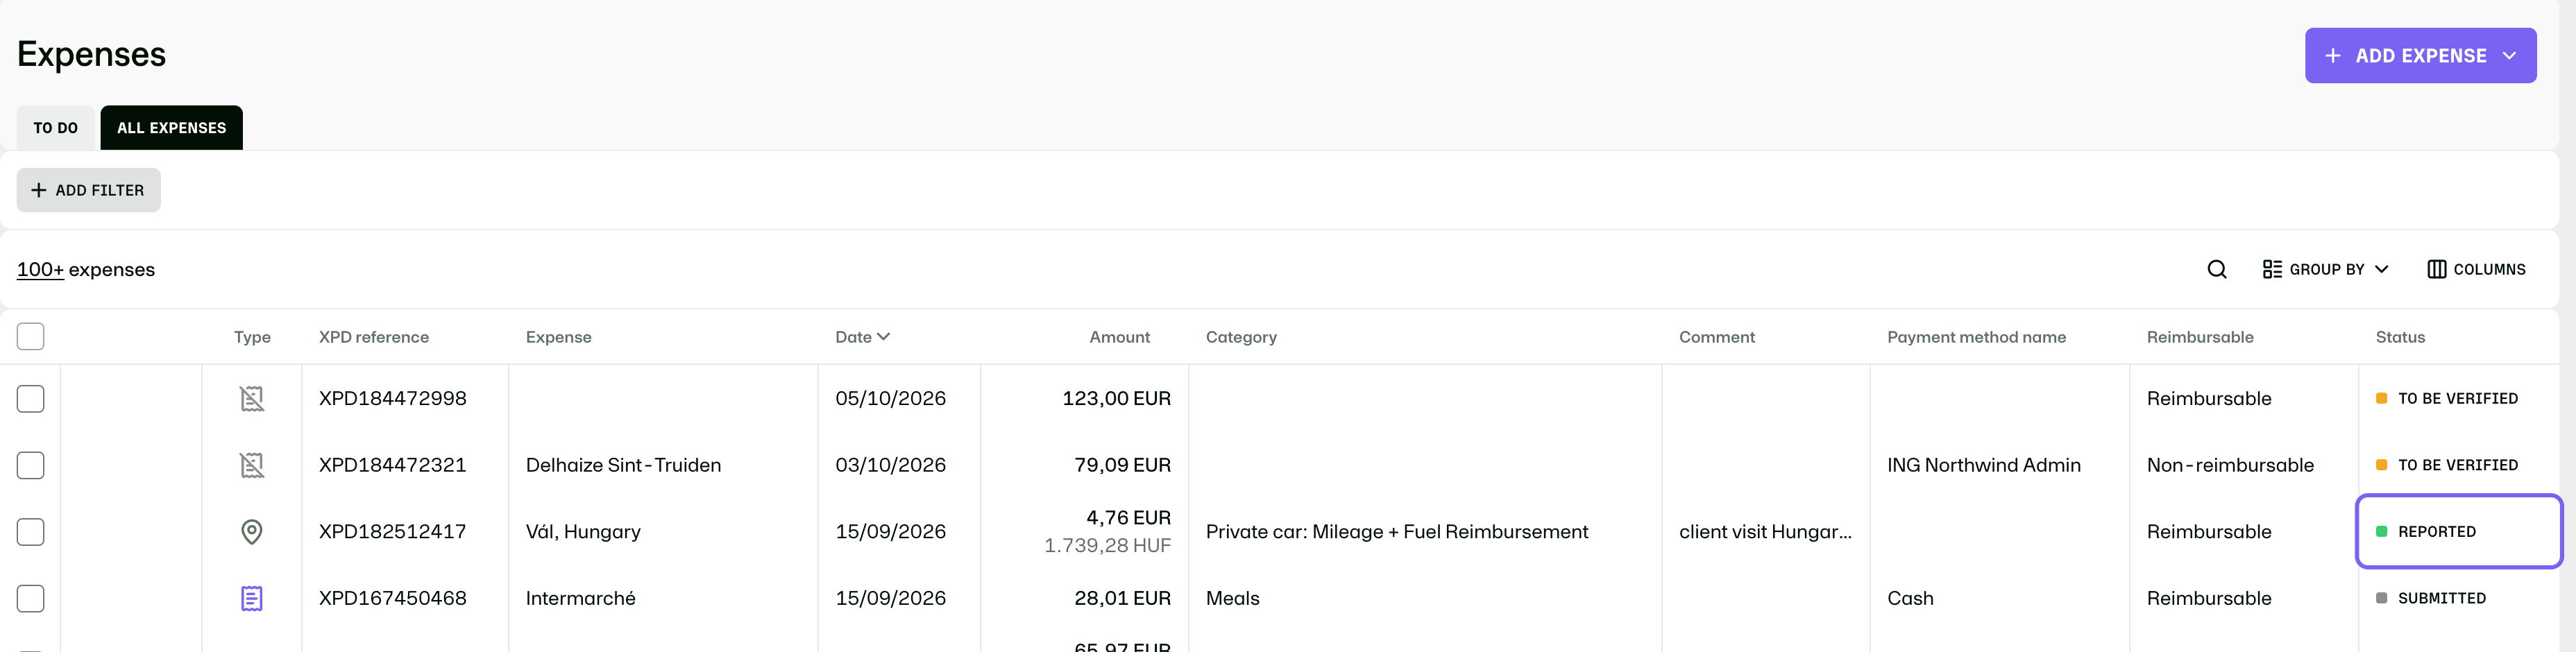Click the 05/10/2026 date cell
The image size is (2576, 652).
coord(890,398)
